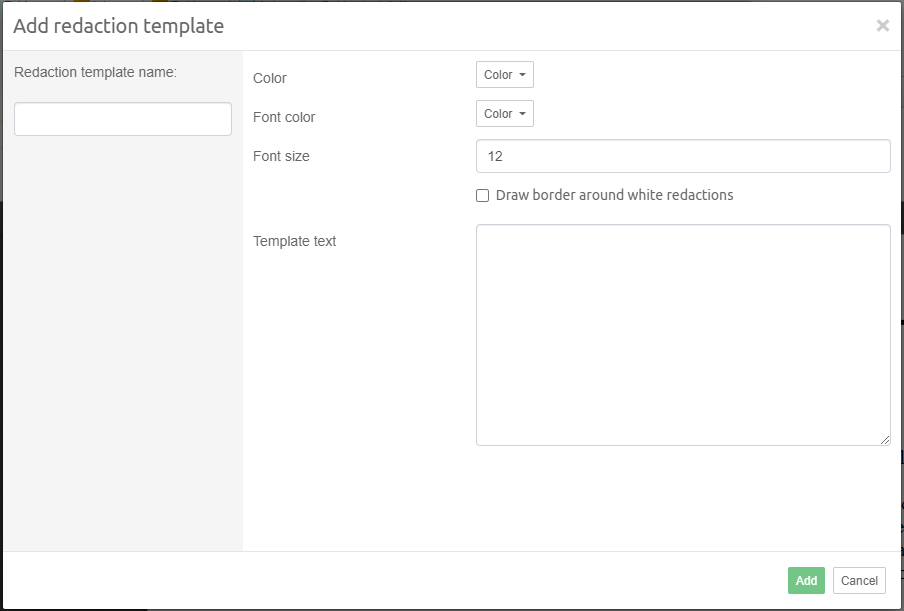Image resolution: width=904 pixels, height=611 pixels.
Task: Cancel the redaction template dialog
Action: [859, 581]
